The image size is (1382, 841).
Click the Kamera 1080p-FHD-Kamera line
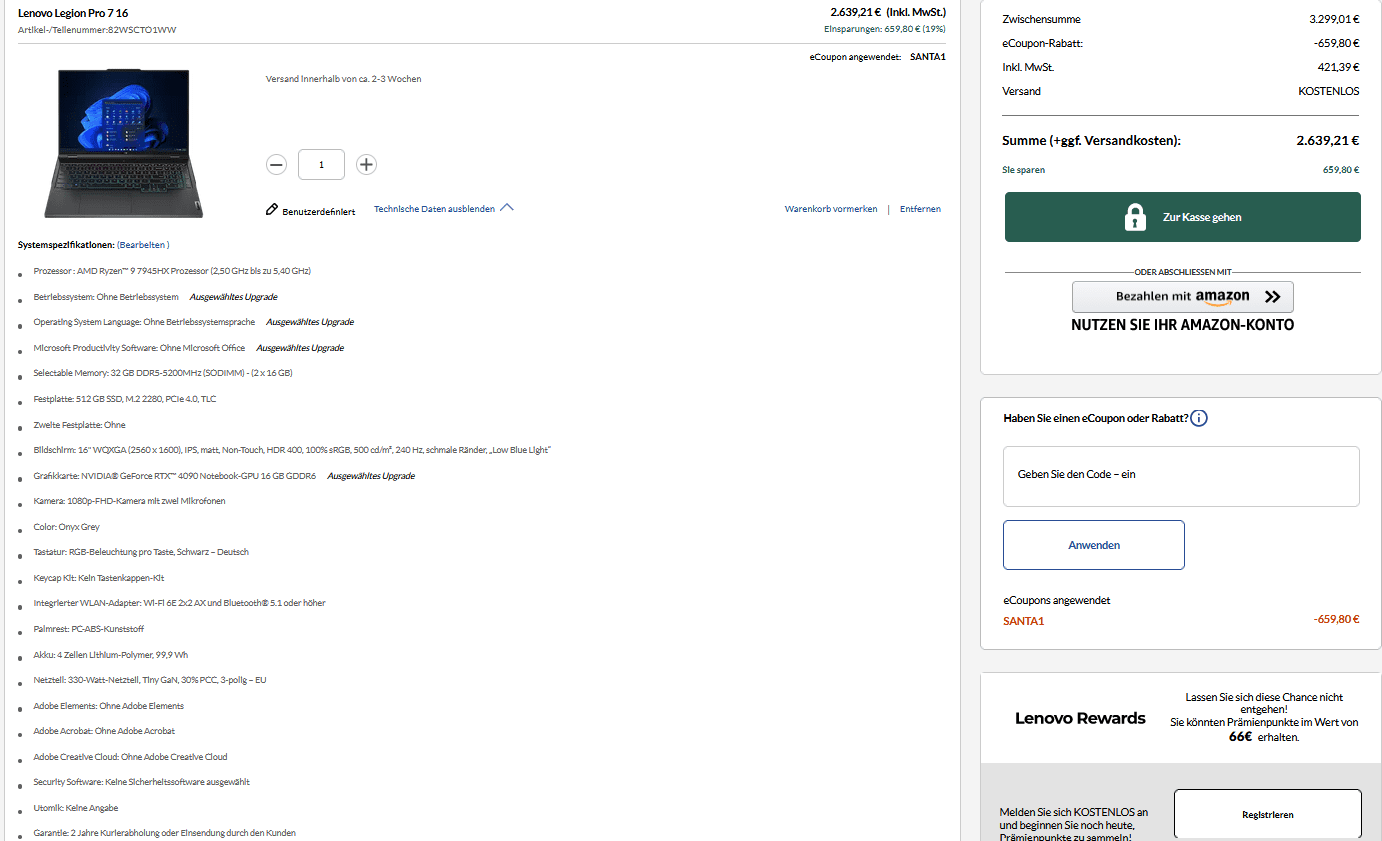point(129,501)
